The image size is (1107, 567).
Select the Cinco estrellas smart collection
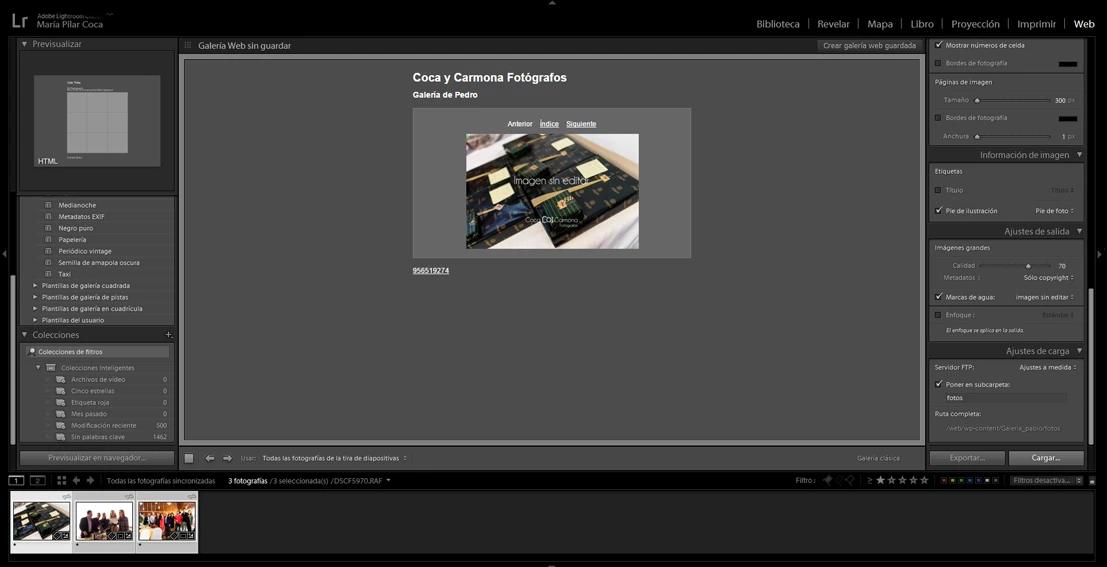click(92, 390)
